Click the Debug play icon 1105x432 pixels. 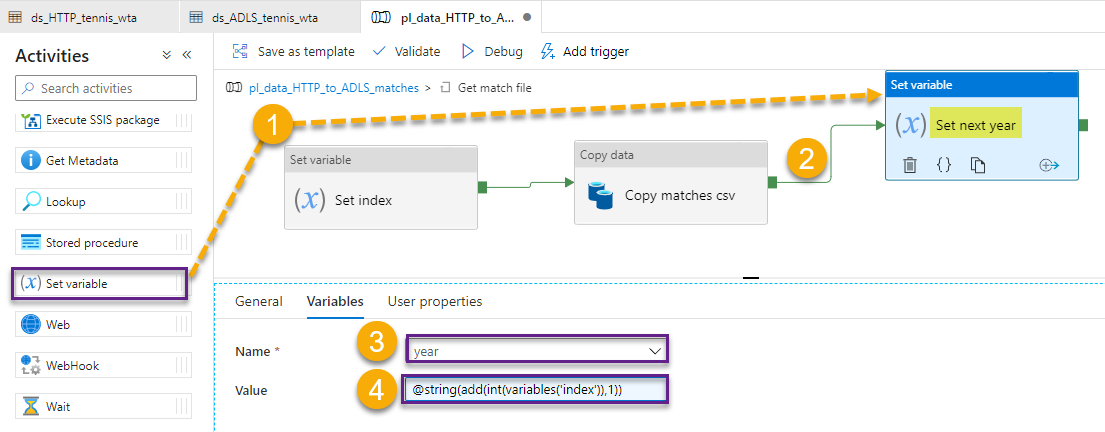pos(467,51)
